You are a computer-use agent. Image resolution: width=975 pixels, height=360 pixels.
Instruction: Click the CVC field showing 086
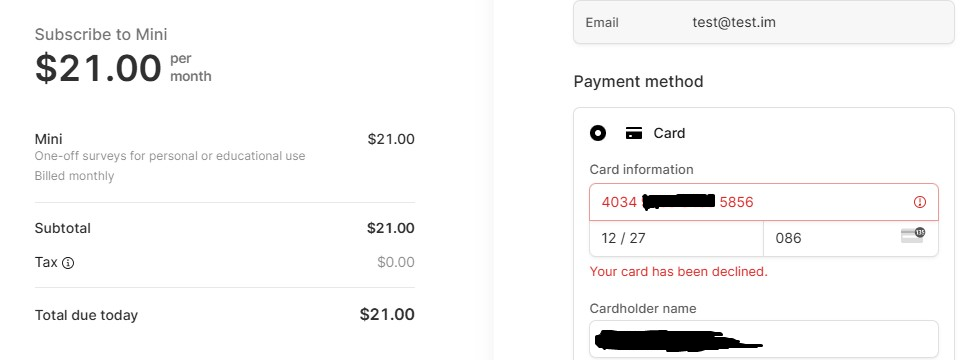pyautogui.click(x=851, y=238)
